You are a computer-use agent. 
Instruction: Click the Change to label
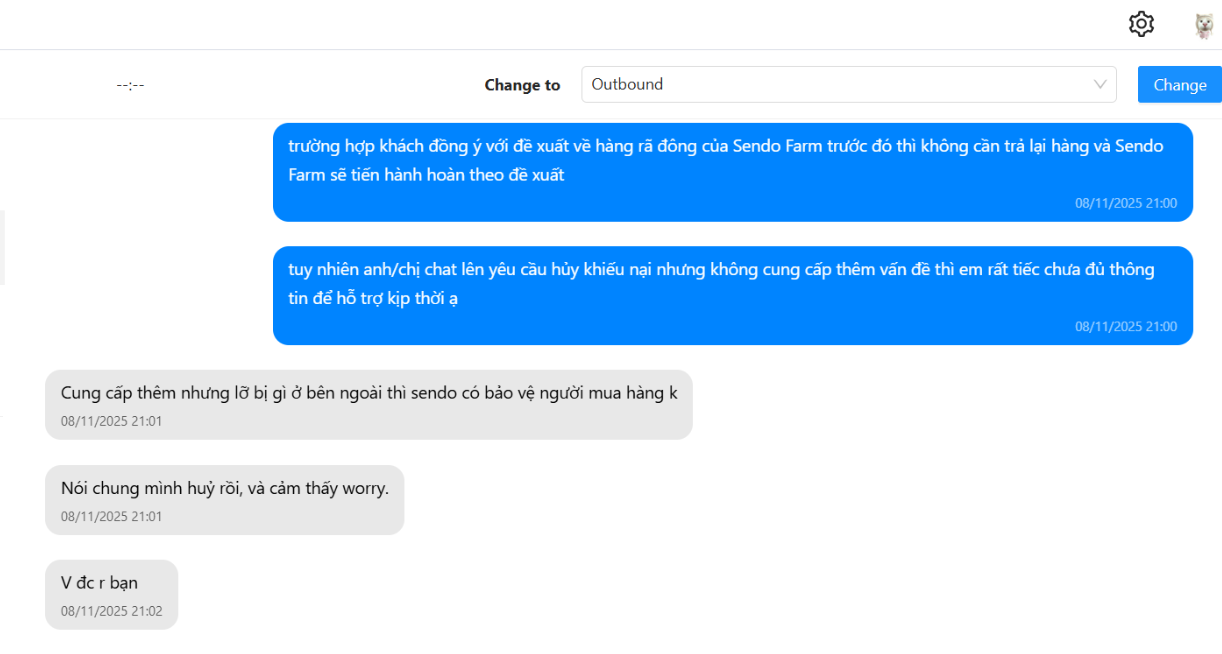pos(522,85)
